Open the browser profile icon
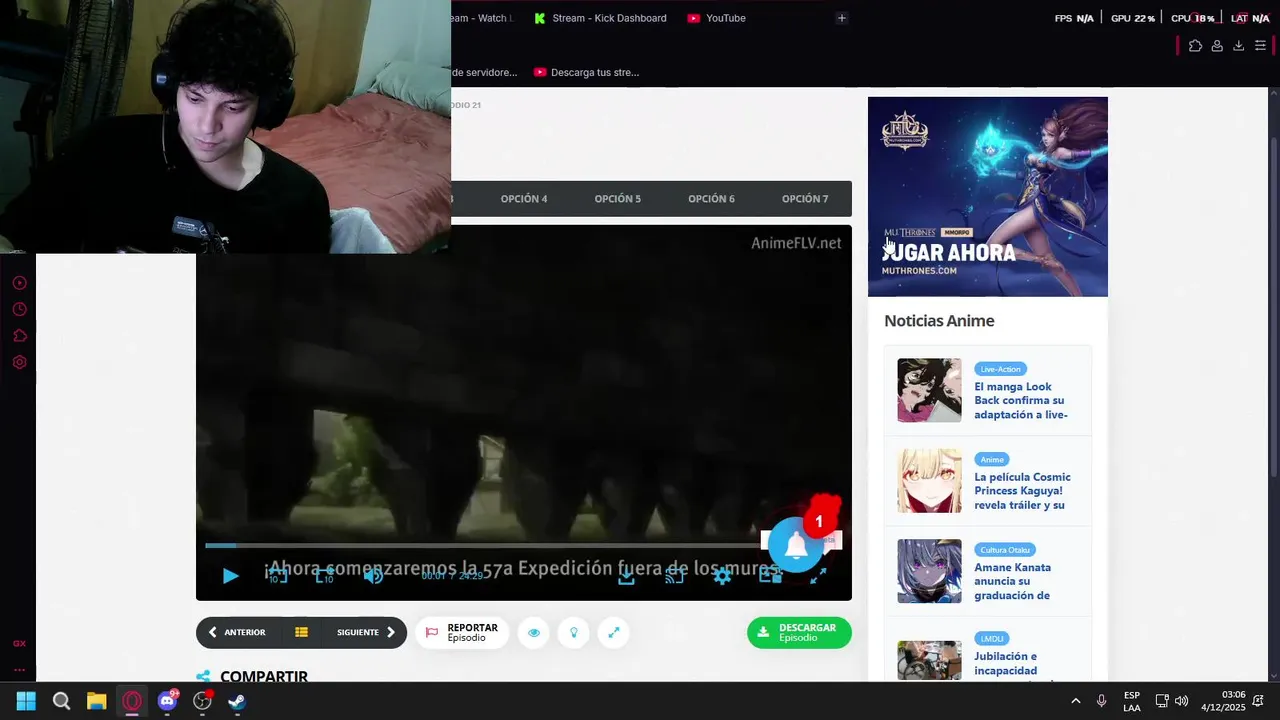Screen dimensions: 1280x720 (x=1217, y=46)
